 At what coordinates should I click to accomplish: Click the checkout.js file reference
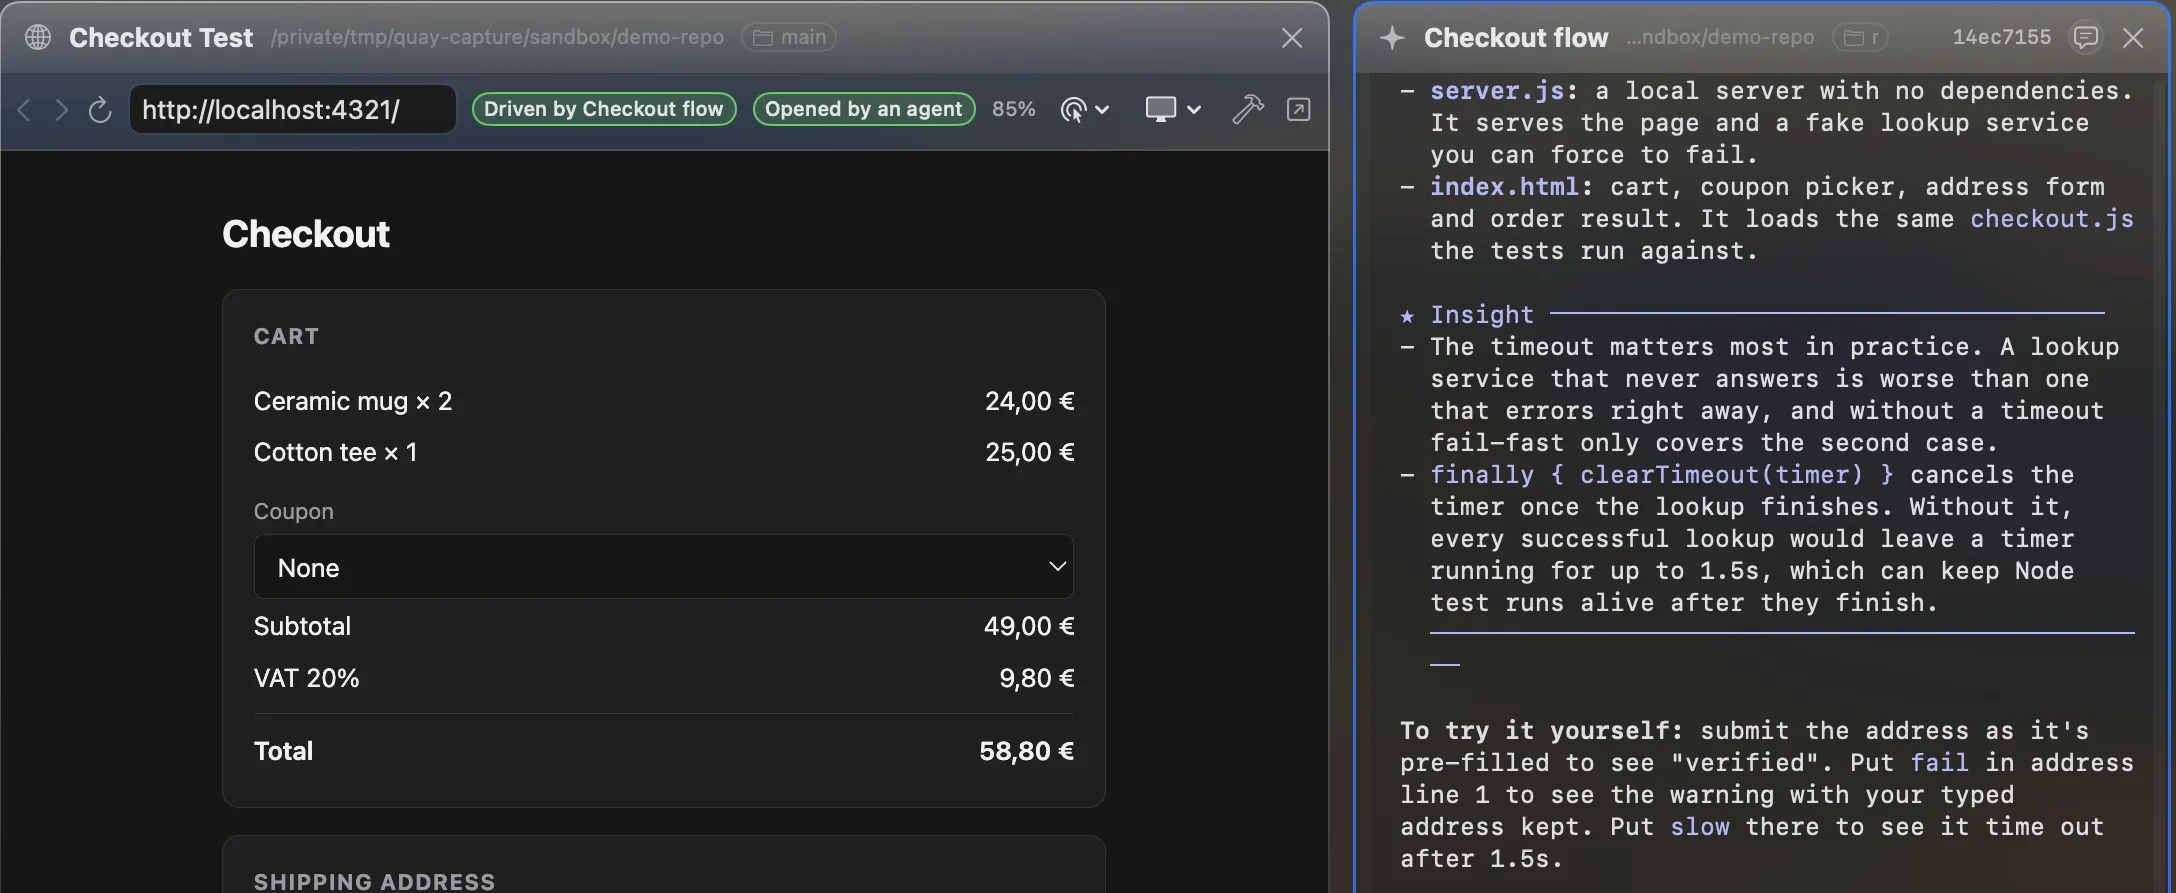(2051, 219)
